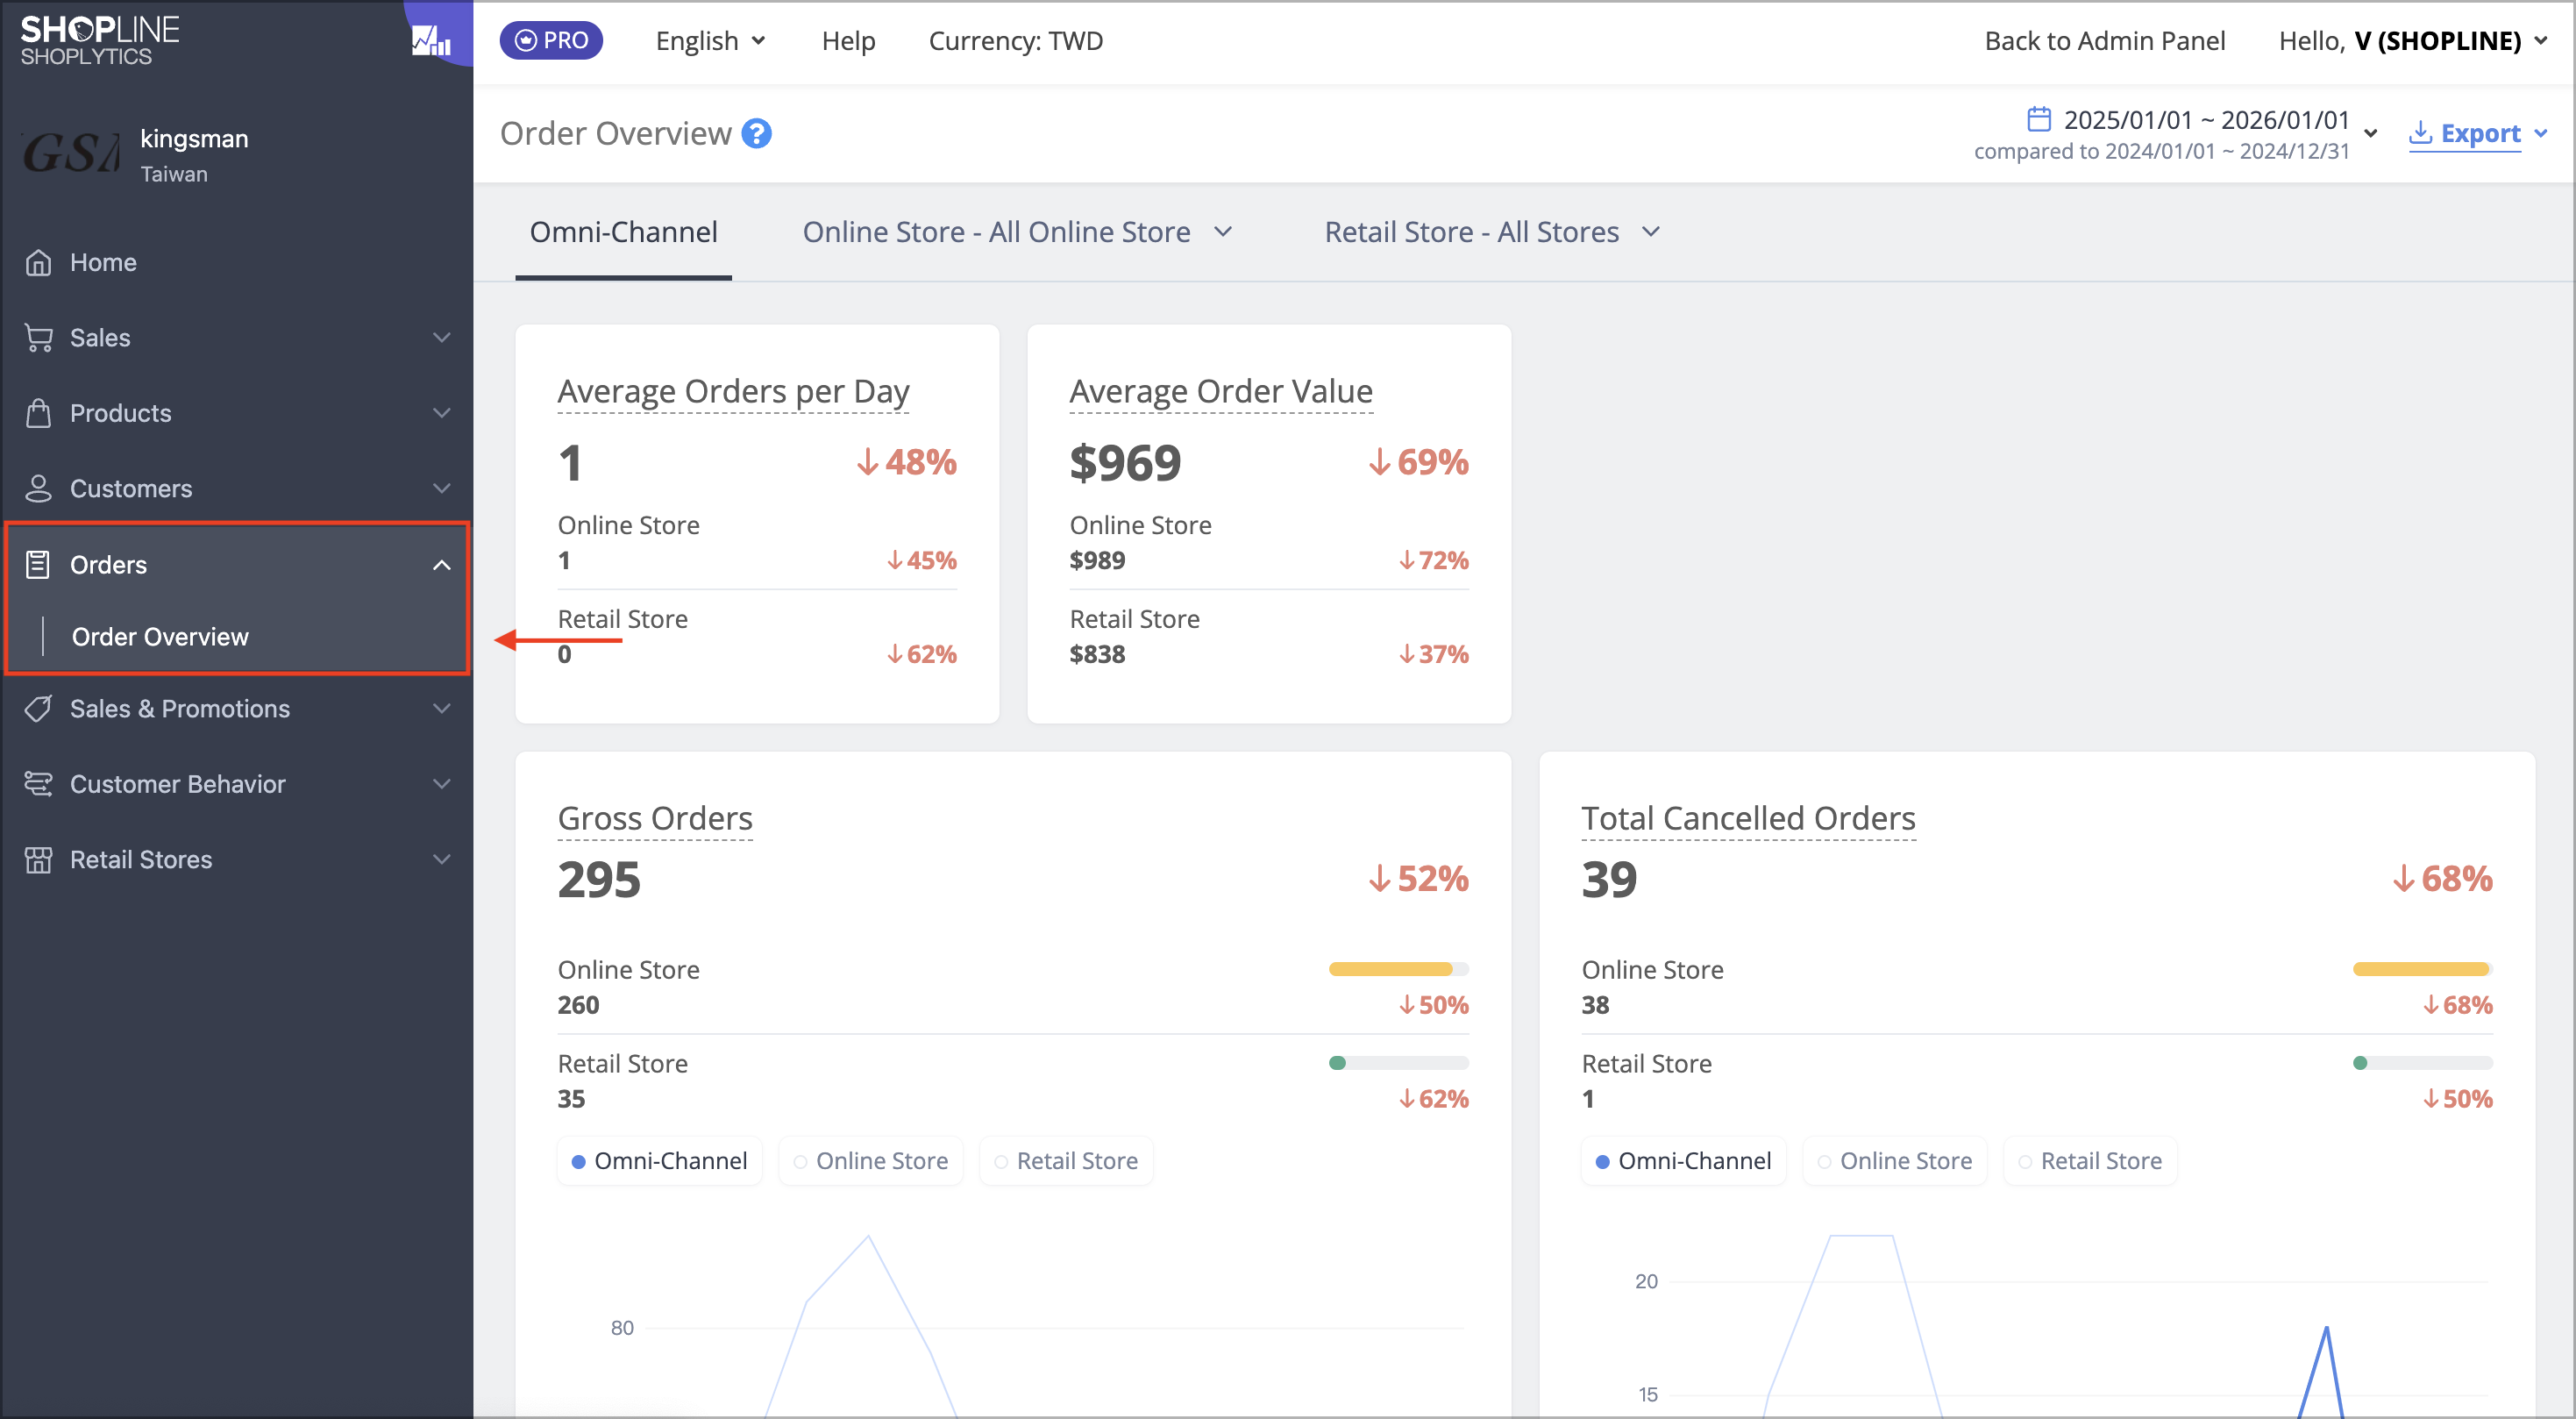Open the English language dropdown
This screenshot has height=1419, width=2576.
pos(710,41)
